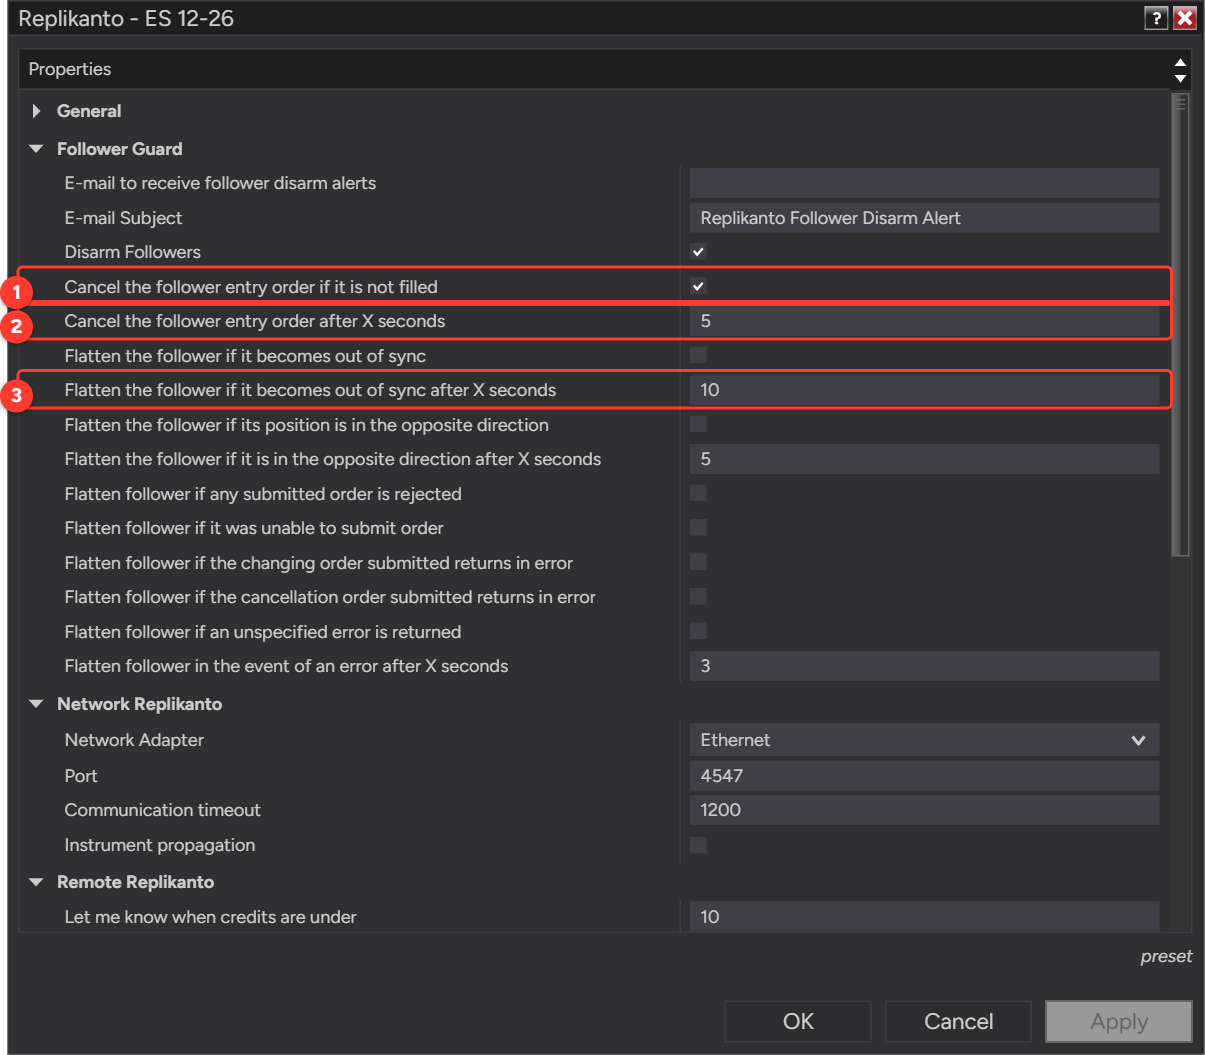Enable Flatten follower if changing order returns error
Viewport: 1205px width, 1055px height.
pyautogui.click(x=698, y=562)
